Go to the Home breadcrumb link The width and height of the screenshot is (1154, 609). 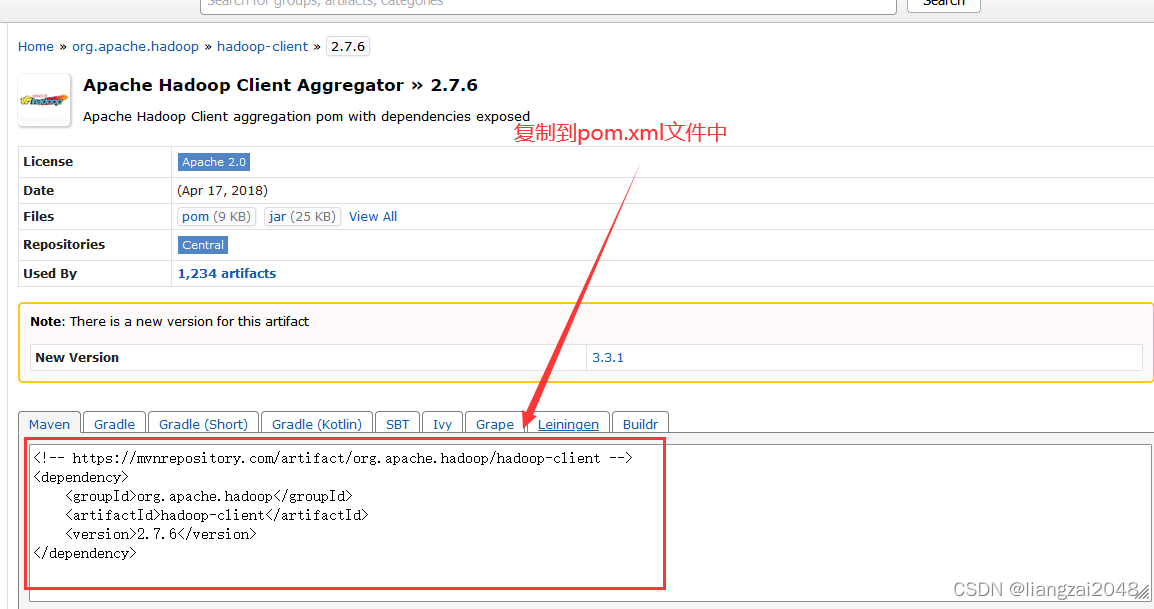(x=35, y=46)
